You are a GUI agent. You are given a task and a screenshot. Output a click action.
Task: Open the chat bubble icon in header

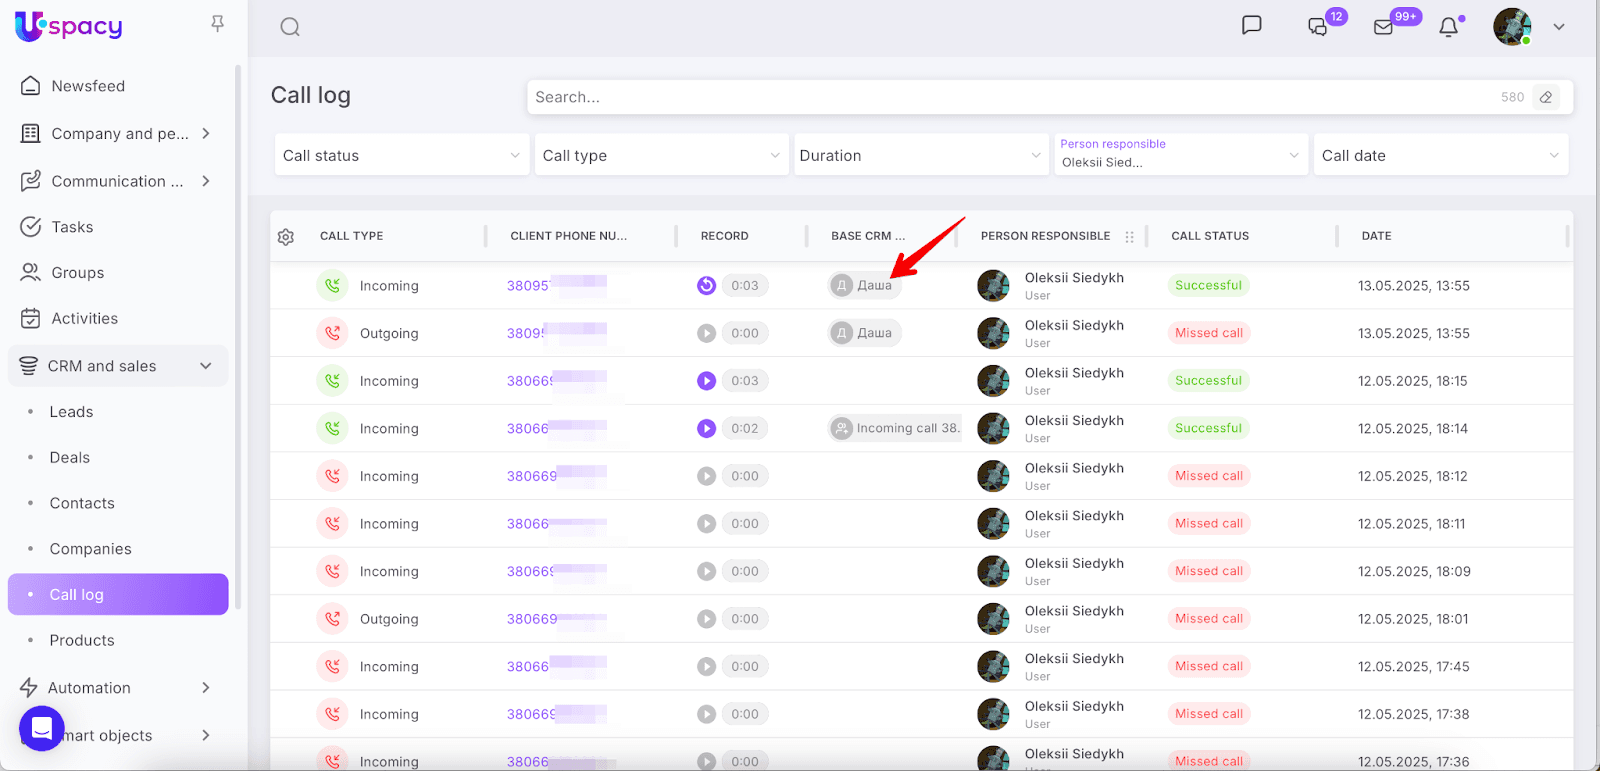point(1251,26)
